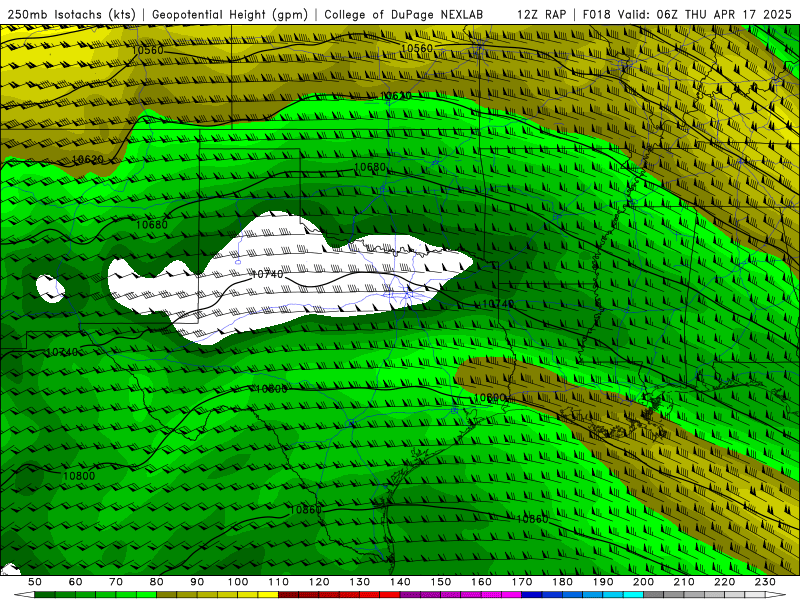The image size is (800, 600).
Task: Click the 'Geopotential Height (gpm)' header text
Action: [x=230, y=15]
